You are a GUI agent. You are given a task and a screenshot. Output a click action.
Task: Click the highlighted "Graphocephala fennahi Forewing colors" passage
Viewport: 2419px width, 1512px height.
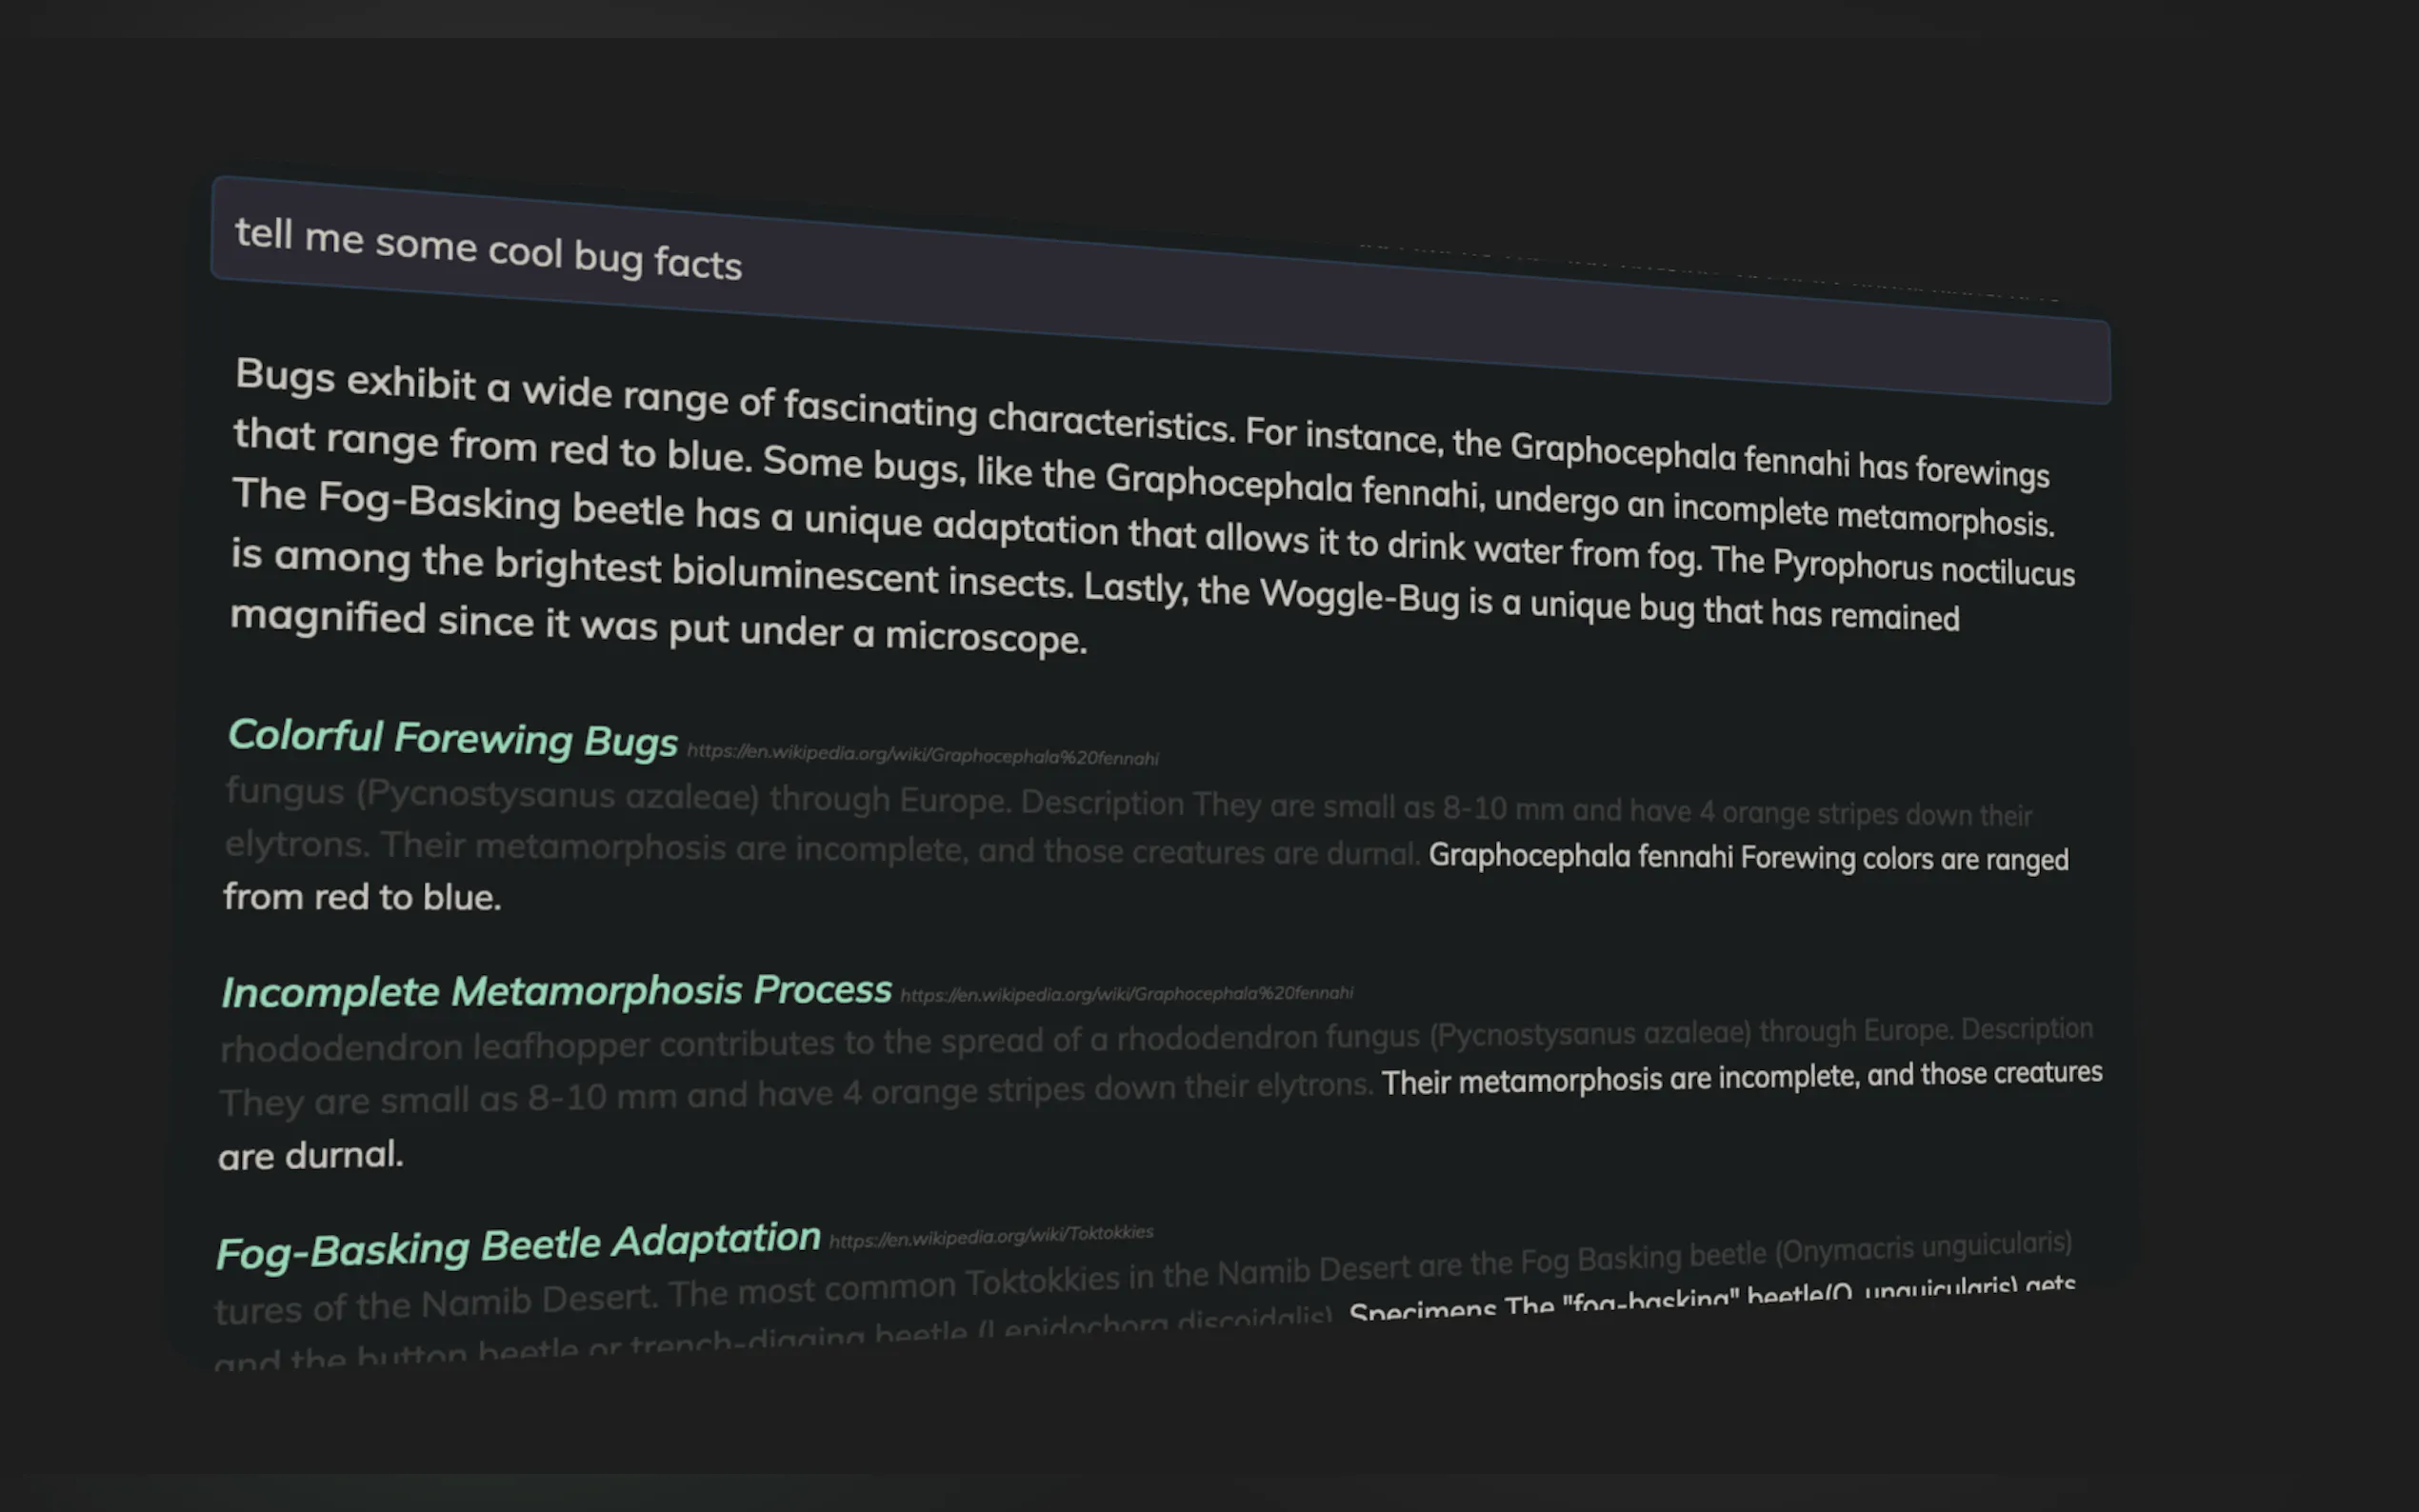click(1747, 858)
